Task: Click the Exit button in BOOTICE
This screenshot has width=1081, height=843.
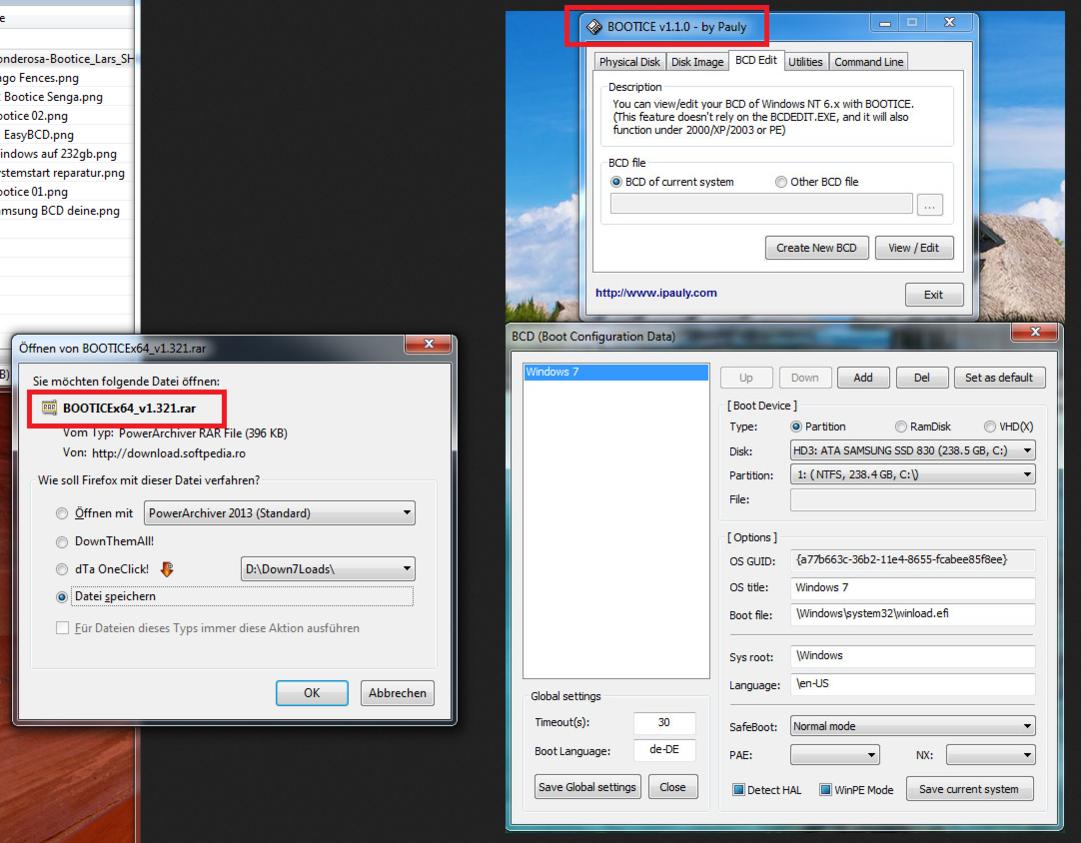Action: tap(933, 294)
